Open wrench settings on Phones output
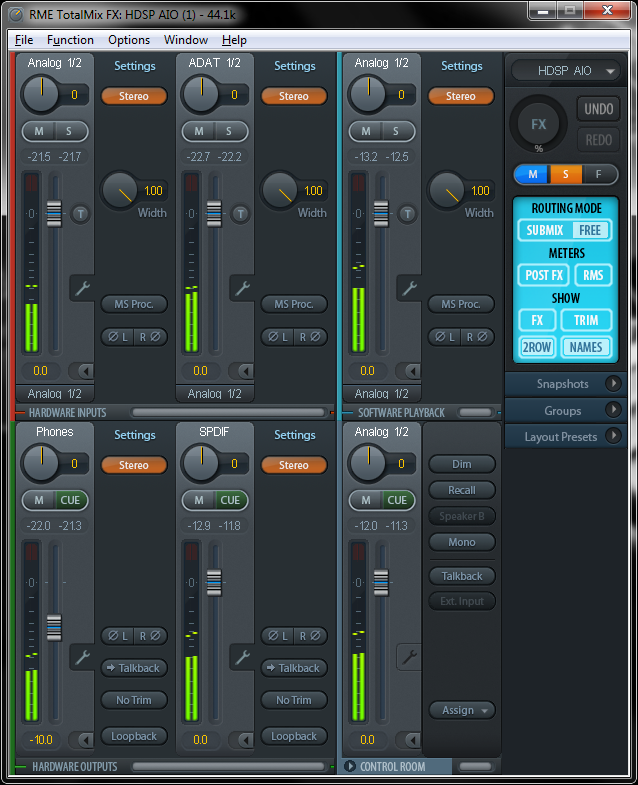638x785 pixels. [82, 657]
